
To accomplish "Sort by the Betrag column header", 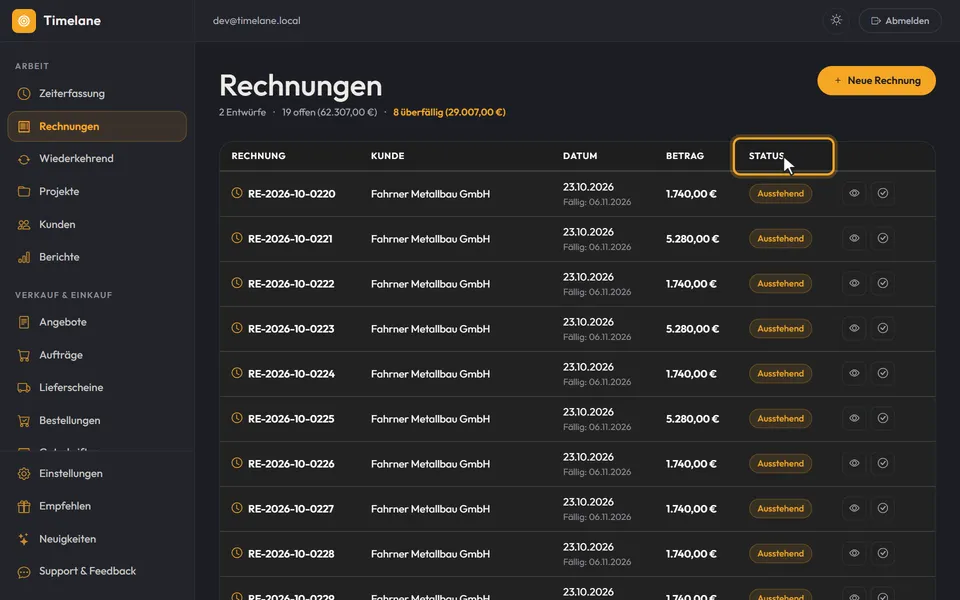I will tap(684, 156).
